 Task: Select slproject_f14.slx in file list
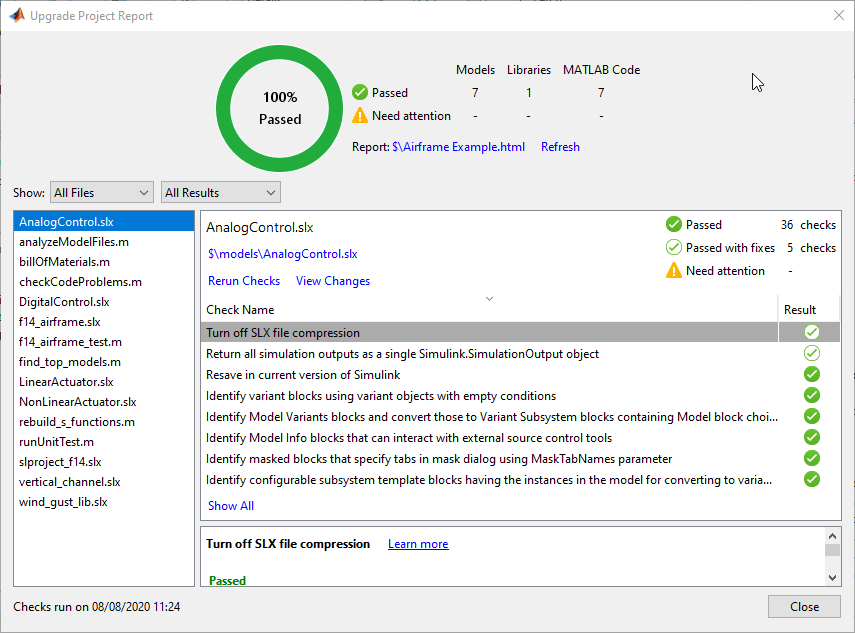pyautogui.click(x=104, y=462)
